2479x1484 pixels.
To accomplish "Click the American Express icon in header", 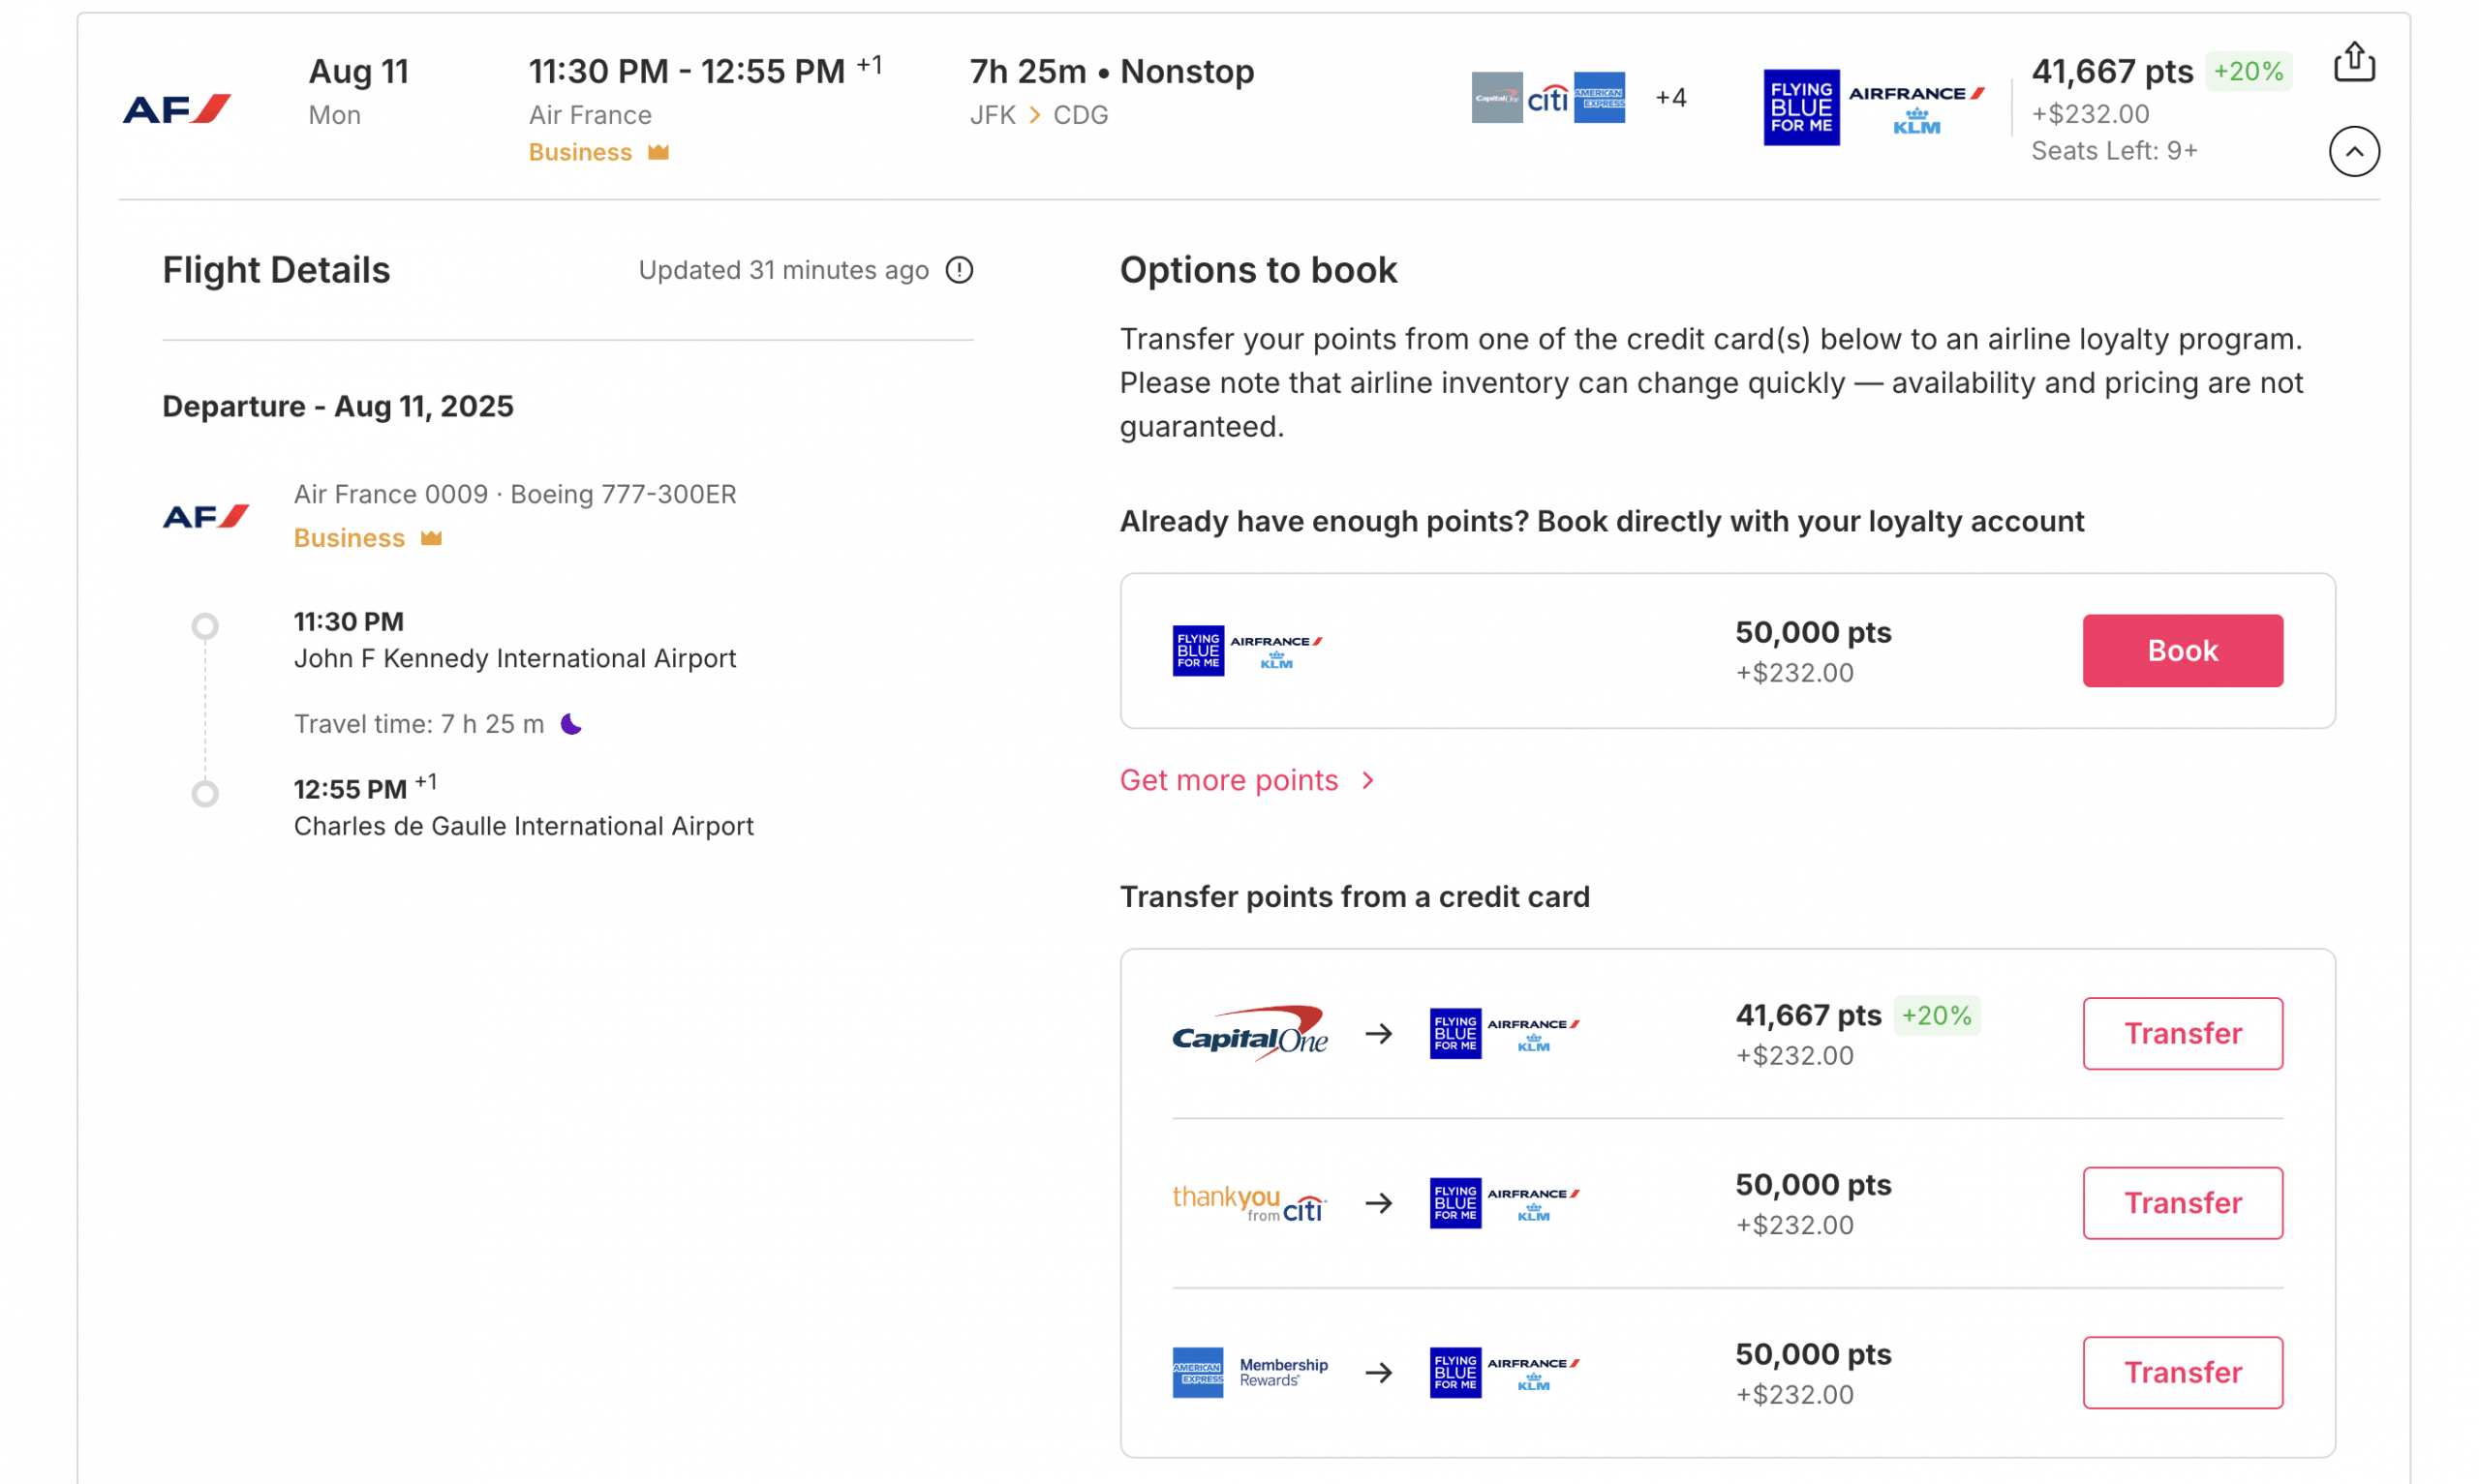I will 1598,97.
